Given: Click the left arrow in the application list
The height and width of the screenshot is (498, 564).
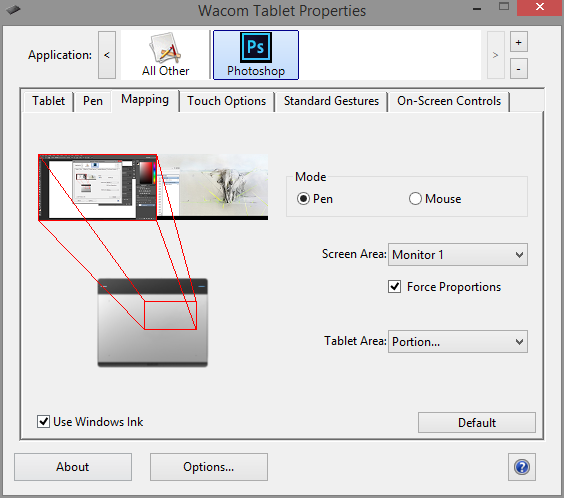Looking at the screenshot, I should 107,55.
